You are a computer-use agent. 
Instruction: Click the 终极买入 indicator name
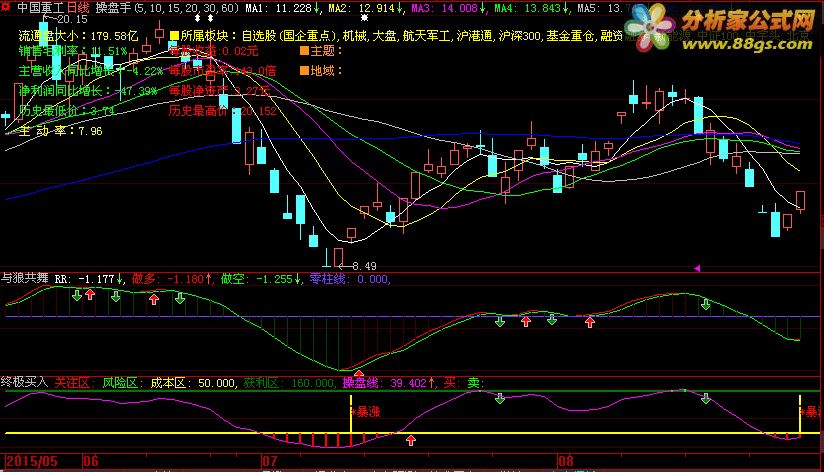(24, 382)
